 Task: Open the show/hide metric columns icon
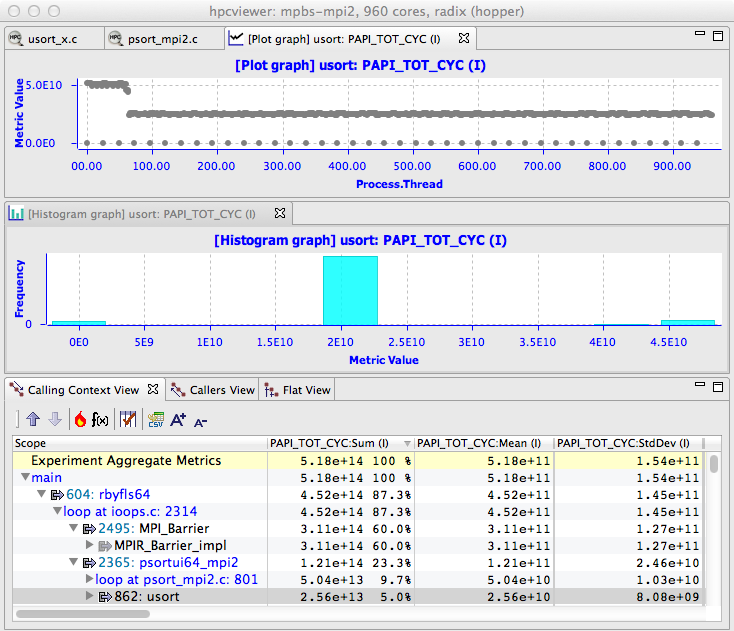pos(127,420)
